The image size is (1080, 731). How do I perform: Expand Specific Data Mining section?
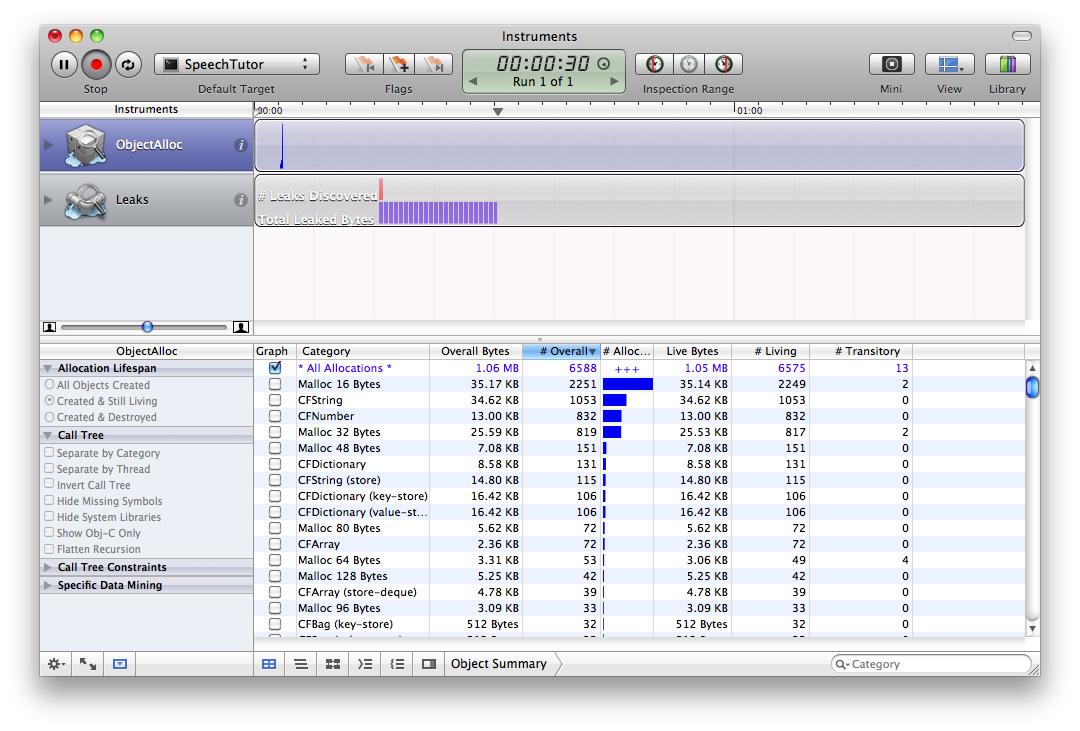[48, 585]
